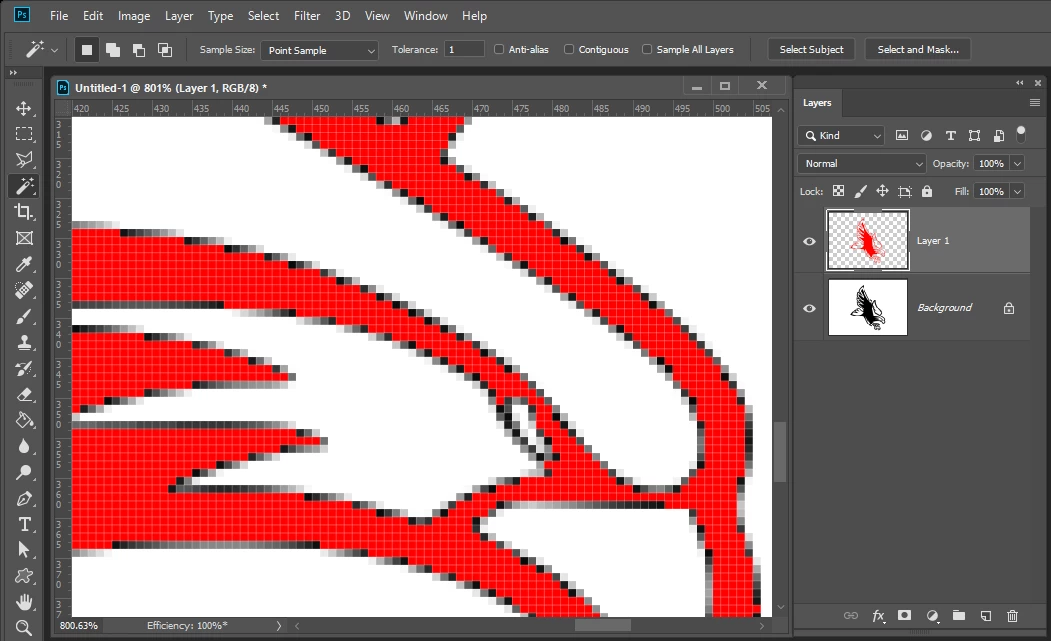The width and height of the screenshot is (1051, 641).
Task: Expand the toolbar double arrows
Action: 13,72
